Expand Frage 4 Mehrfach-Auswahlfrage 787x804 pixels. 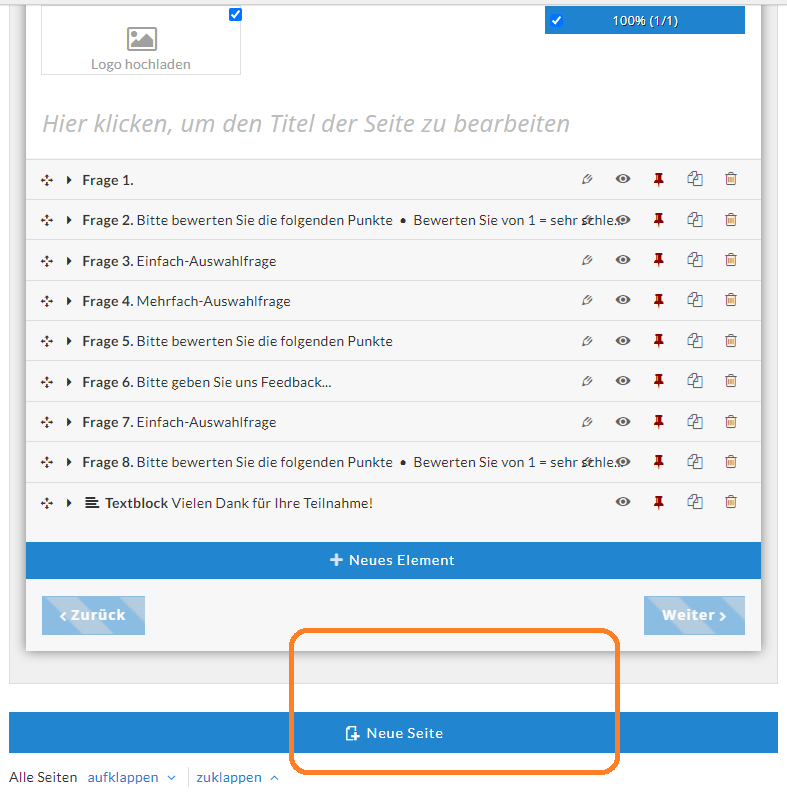[69, 301]
